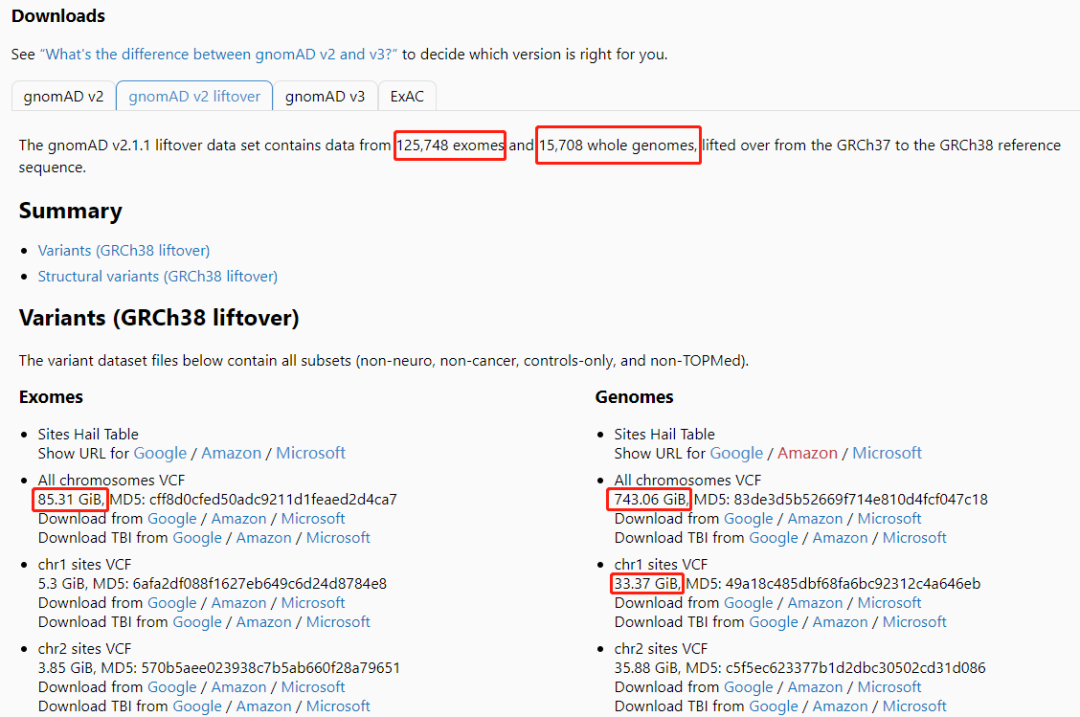The width and height of the screenshot is (1080, 717).
Task: Jump to Structural variants (GRCh38 liftover) link
Action: coord(158,276)
